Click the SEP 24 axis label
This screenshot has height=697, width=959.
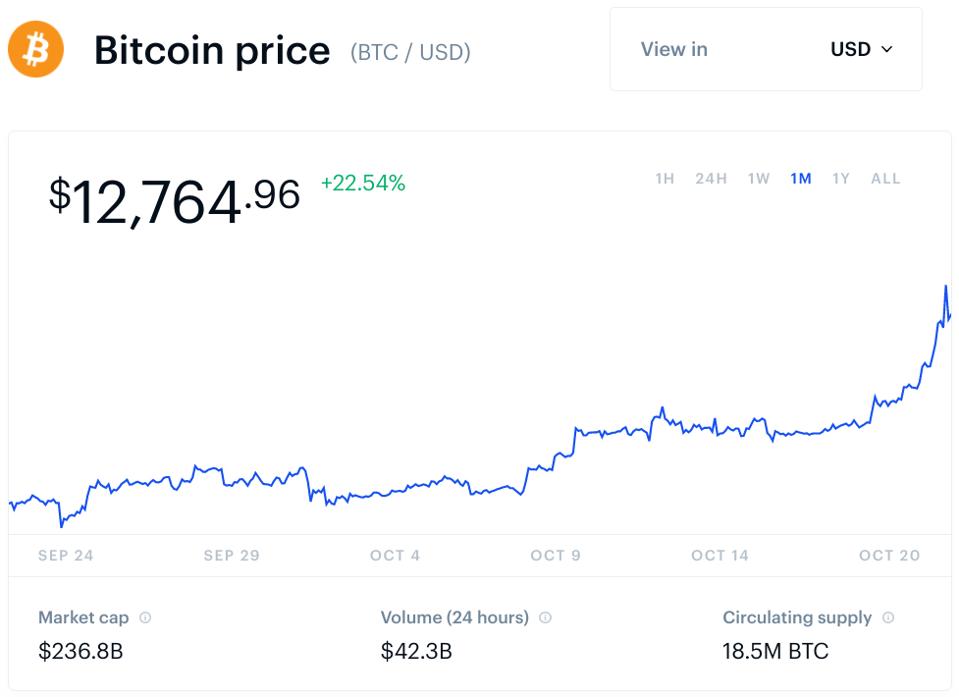(x=65, y=555)
